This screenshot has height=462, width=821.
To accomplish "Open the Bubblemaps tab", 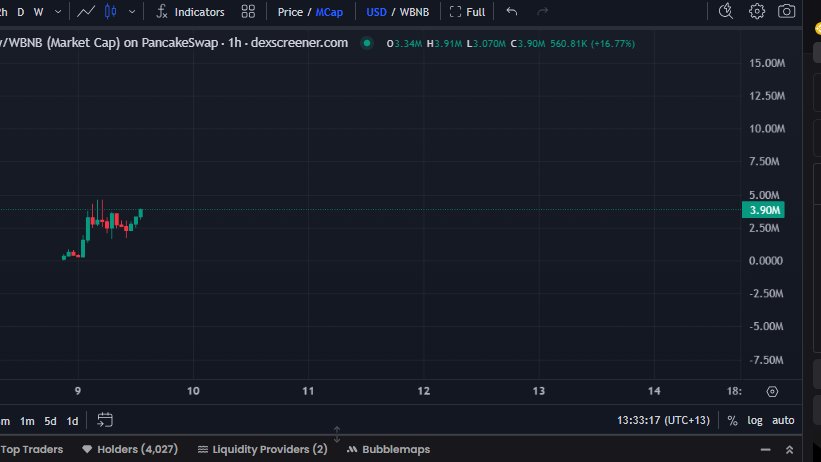I will tap(389, 449).
